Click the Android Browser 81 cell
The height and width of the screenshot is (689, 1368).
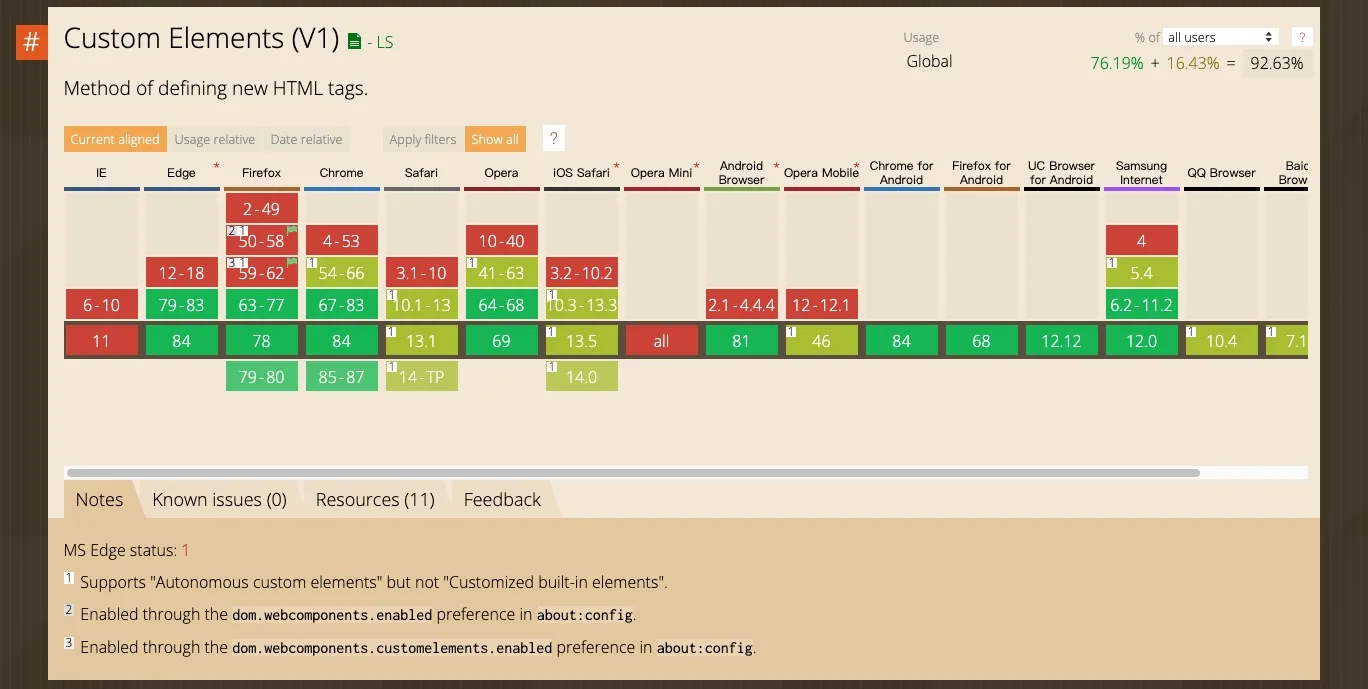[x=741, y=341]
